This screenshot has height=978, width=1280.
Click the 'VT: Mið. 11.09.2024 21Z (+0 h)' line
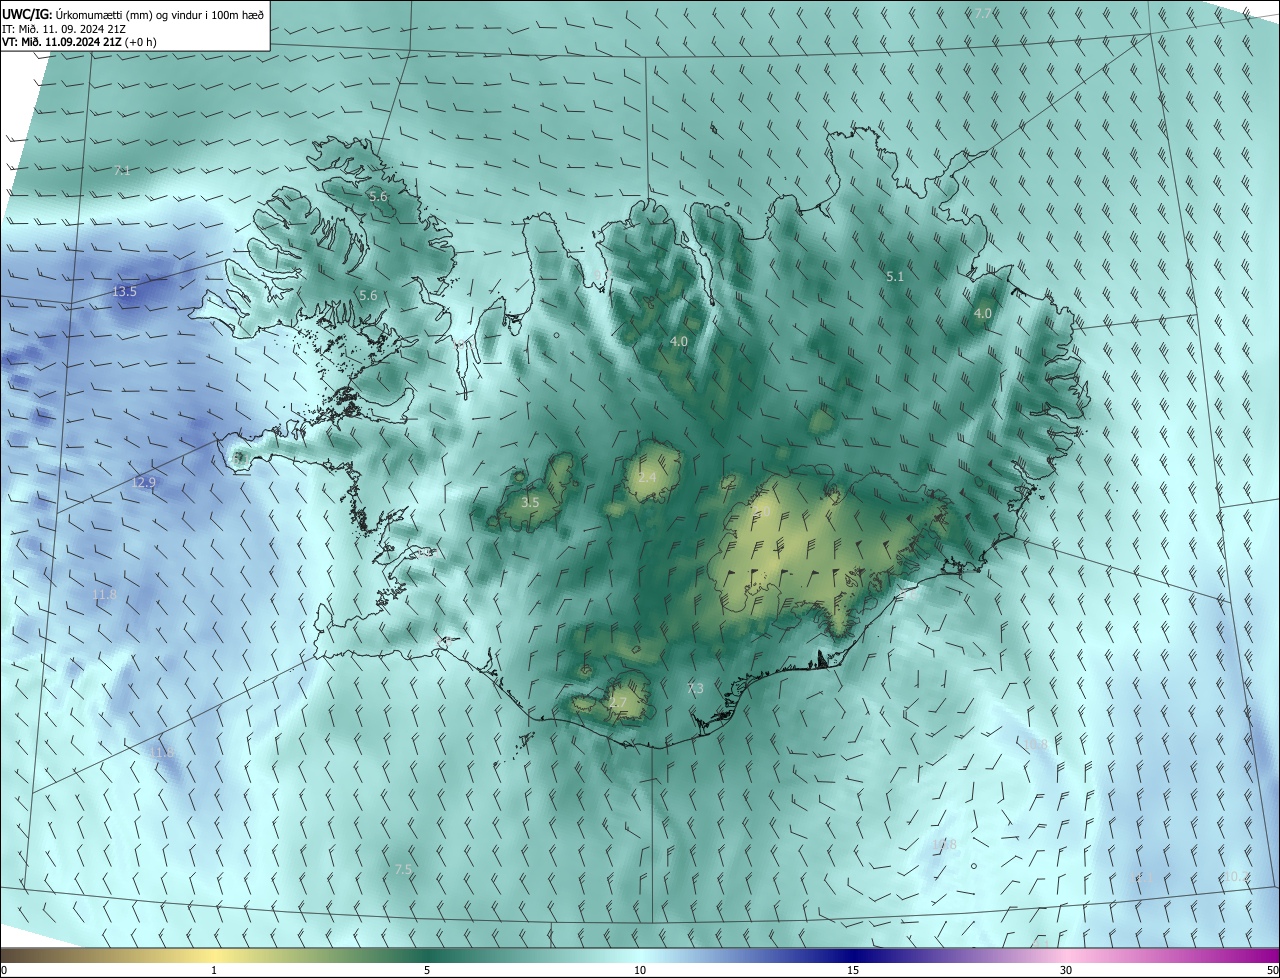[x=79, y=42]
